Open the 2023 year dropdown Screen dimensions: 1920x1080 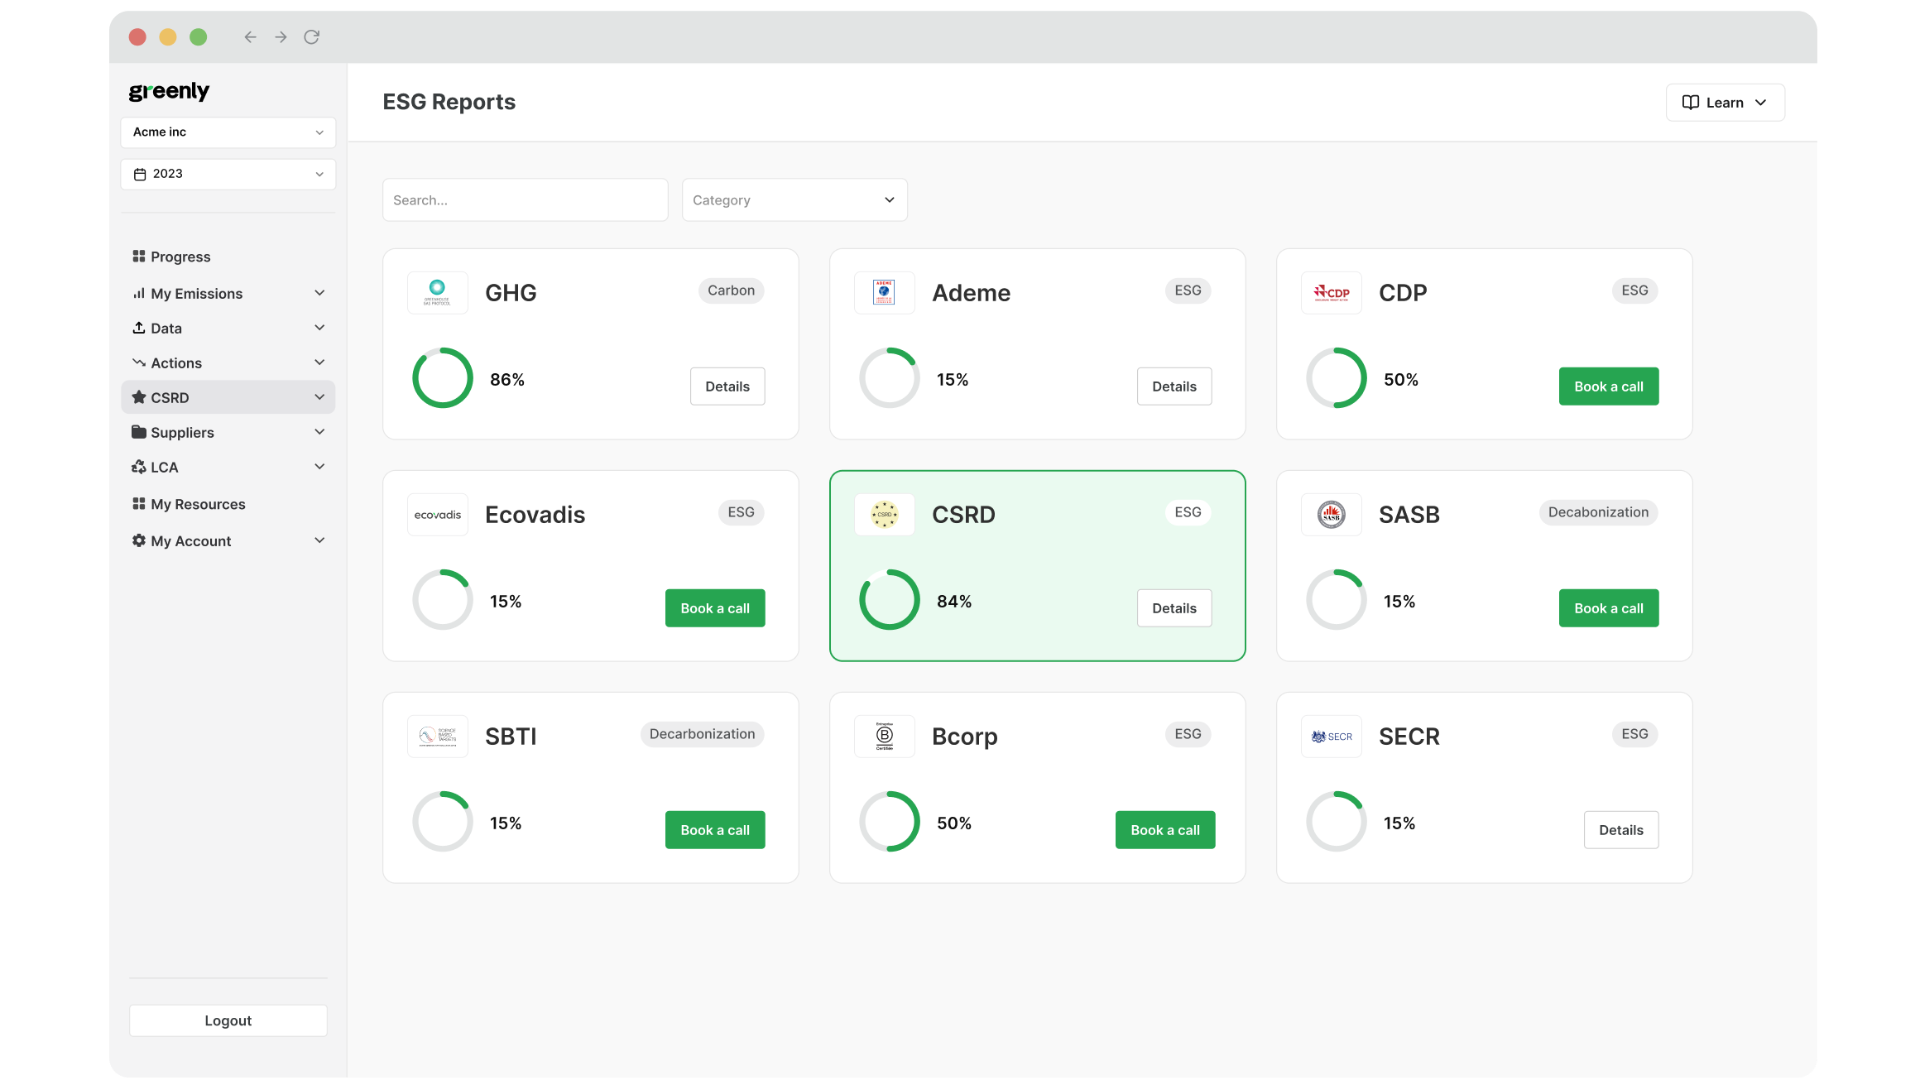228,174
